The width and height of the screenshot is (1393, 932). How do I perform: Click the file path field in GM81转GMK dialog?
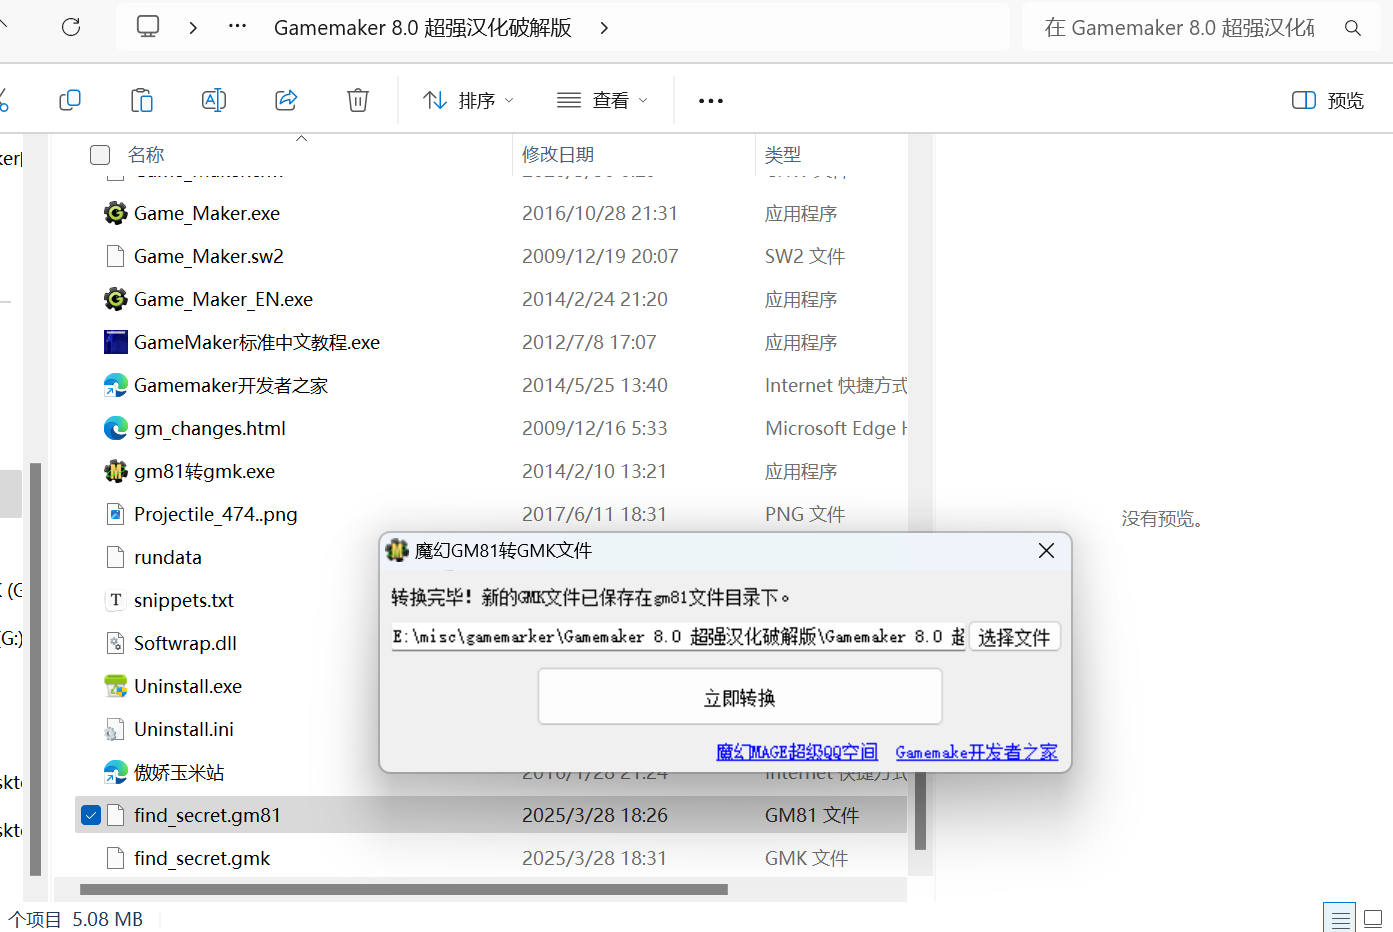tap(678, 637)
